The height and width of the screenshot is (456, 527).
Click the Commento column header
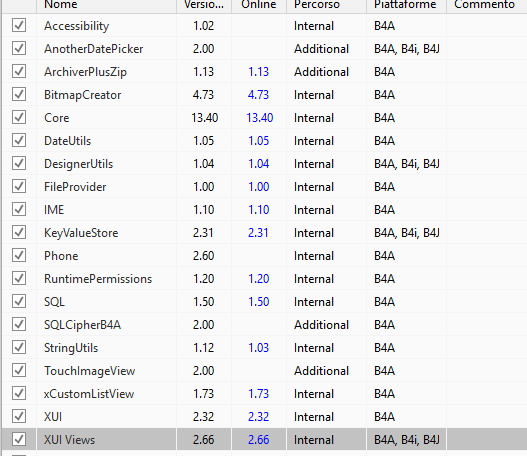point(487,5)
